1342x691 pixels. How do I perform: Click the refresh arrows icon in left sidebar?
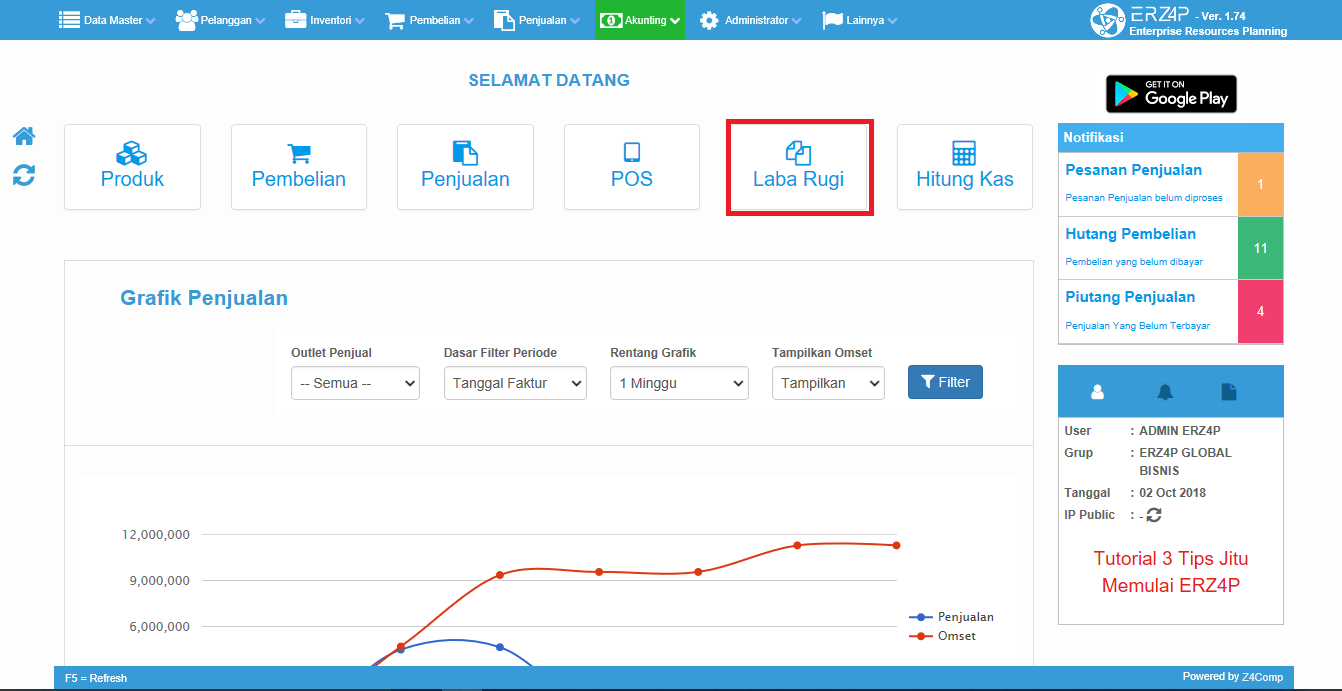coord(24,175)
